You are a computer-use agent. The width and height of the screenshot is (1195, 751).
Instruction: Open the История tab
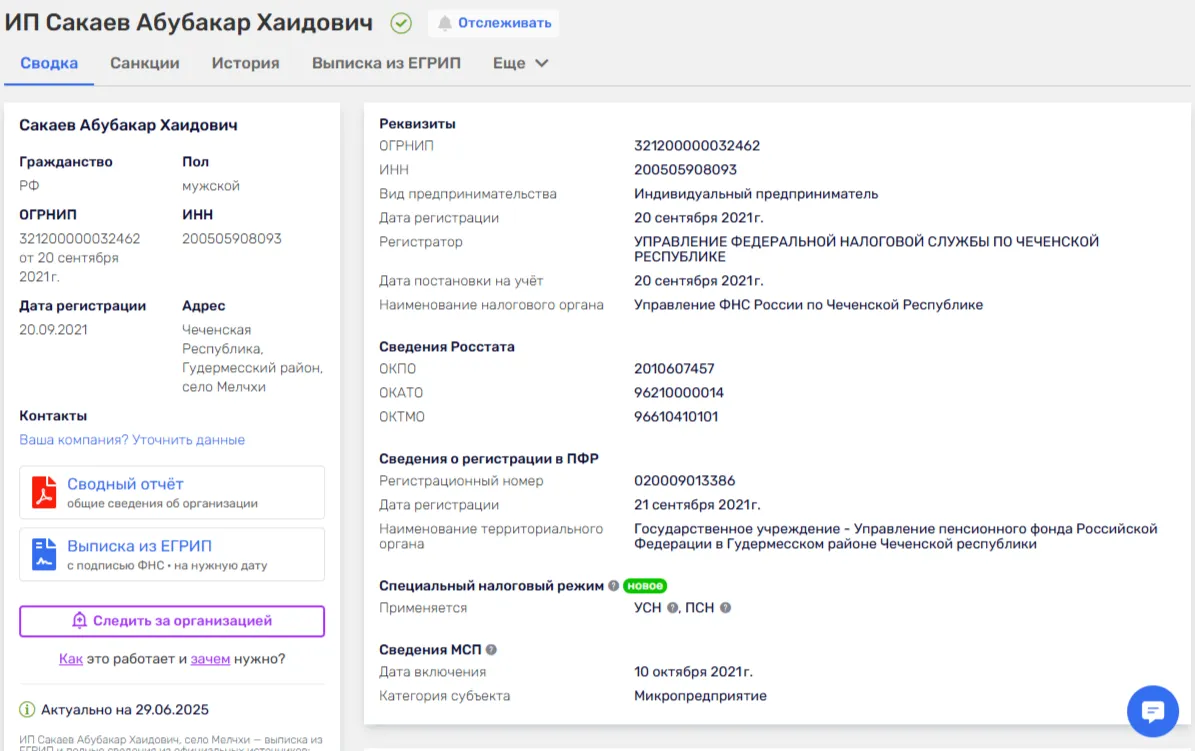click(x=245, y=63)
